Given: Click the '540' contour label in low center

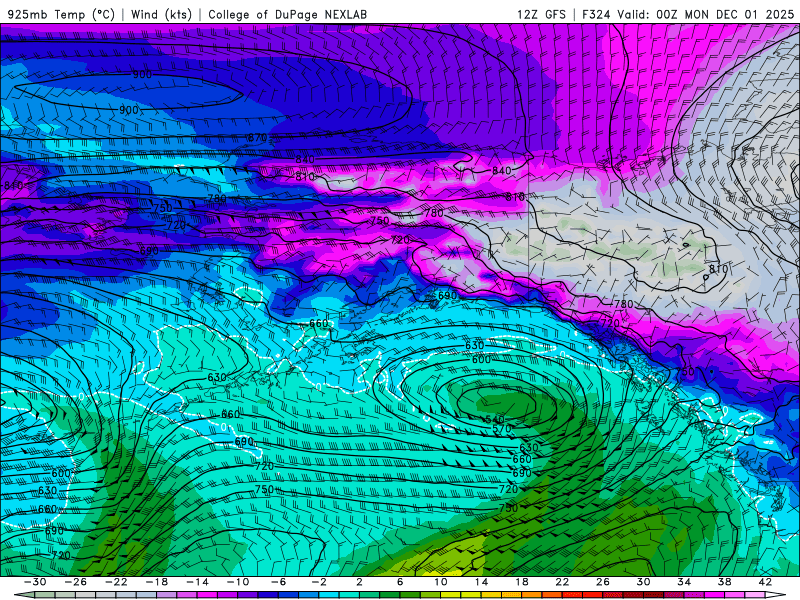Looking at the screenshot, I should coord(495,419).
